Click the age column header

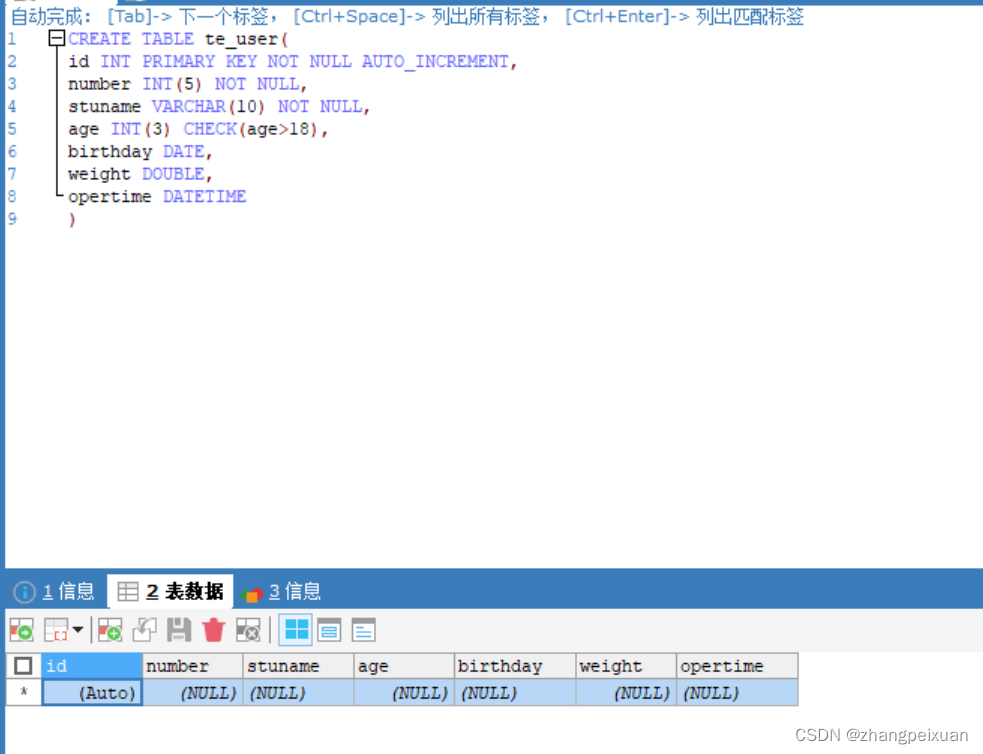pos(404,666)
